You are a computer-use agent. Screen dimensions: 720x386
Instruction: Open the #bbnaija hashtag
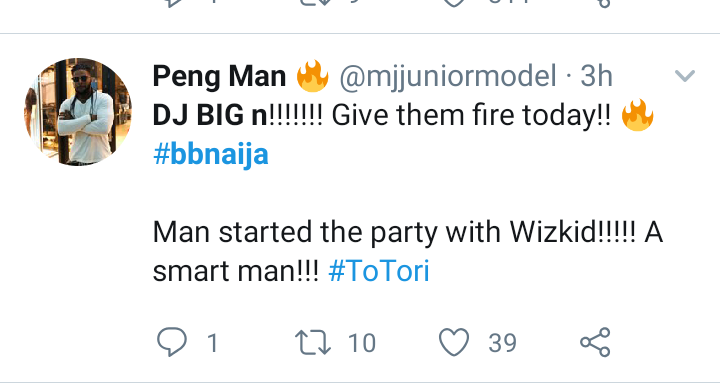211,155
